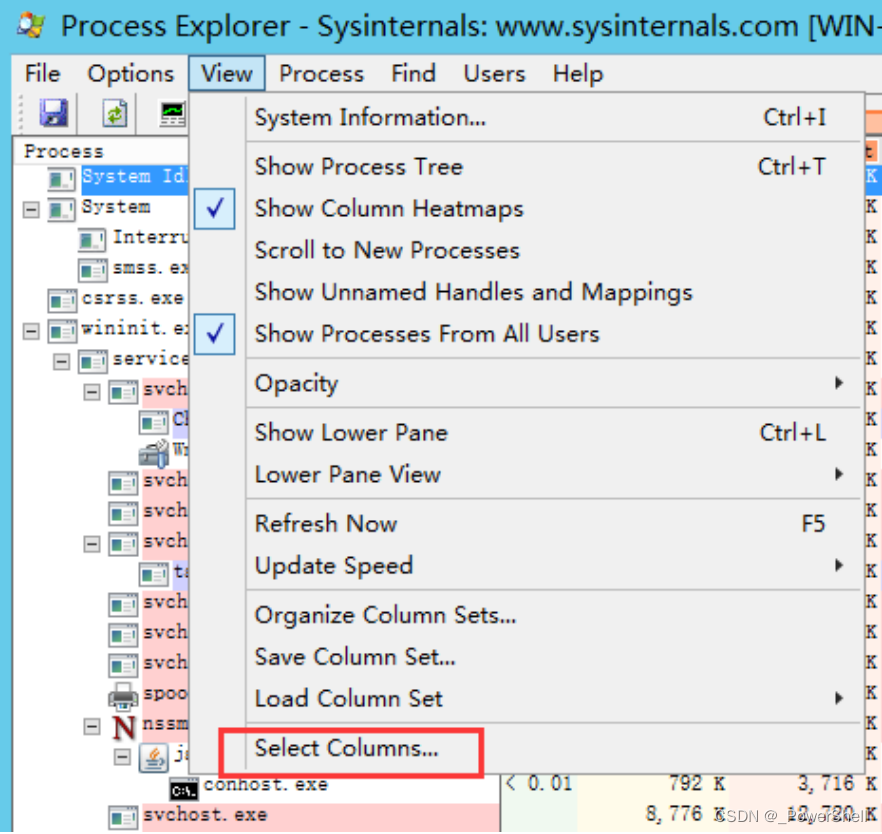Click the 3,716 K memory value
Screen dimensions: 882x834
[x=837, y=783]
